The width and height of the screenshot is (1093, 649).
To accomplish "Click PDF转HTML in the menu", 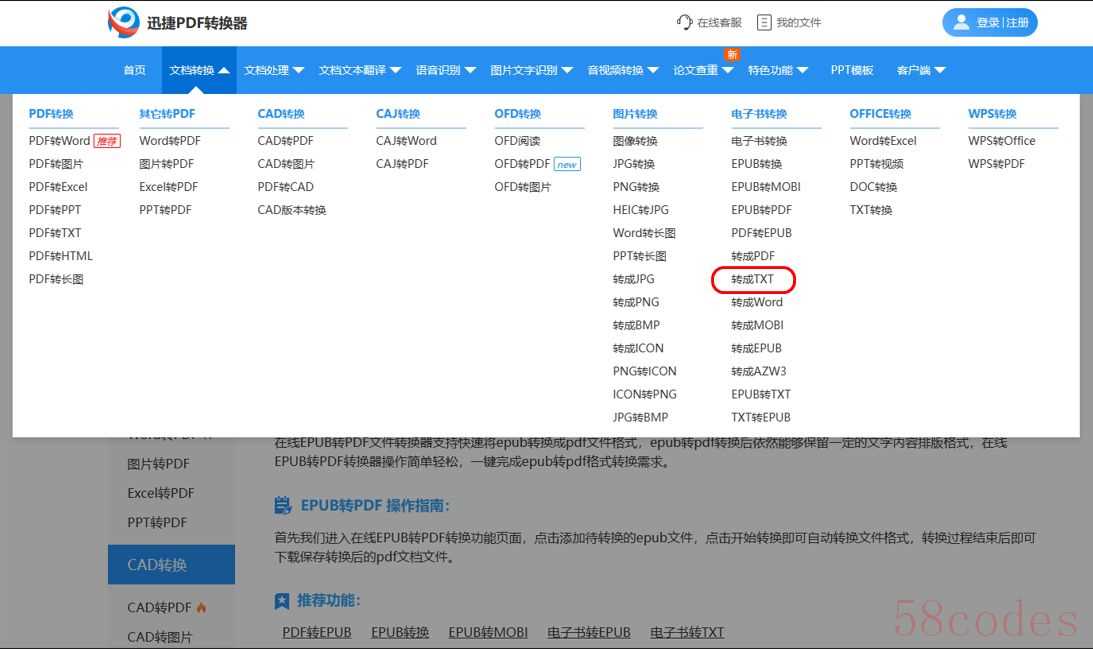I will click(x=61, y=256).
